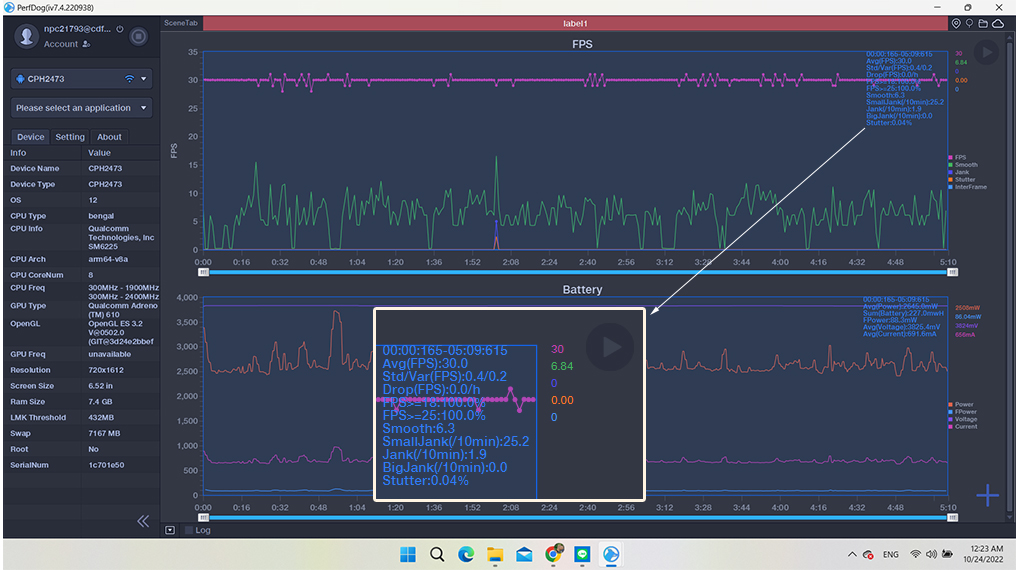Click the play button on FPS chart

987,52
